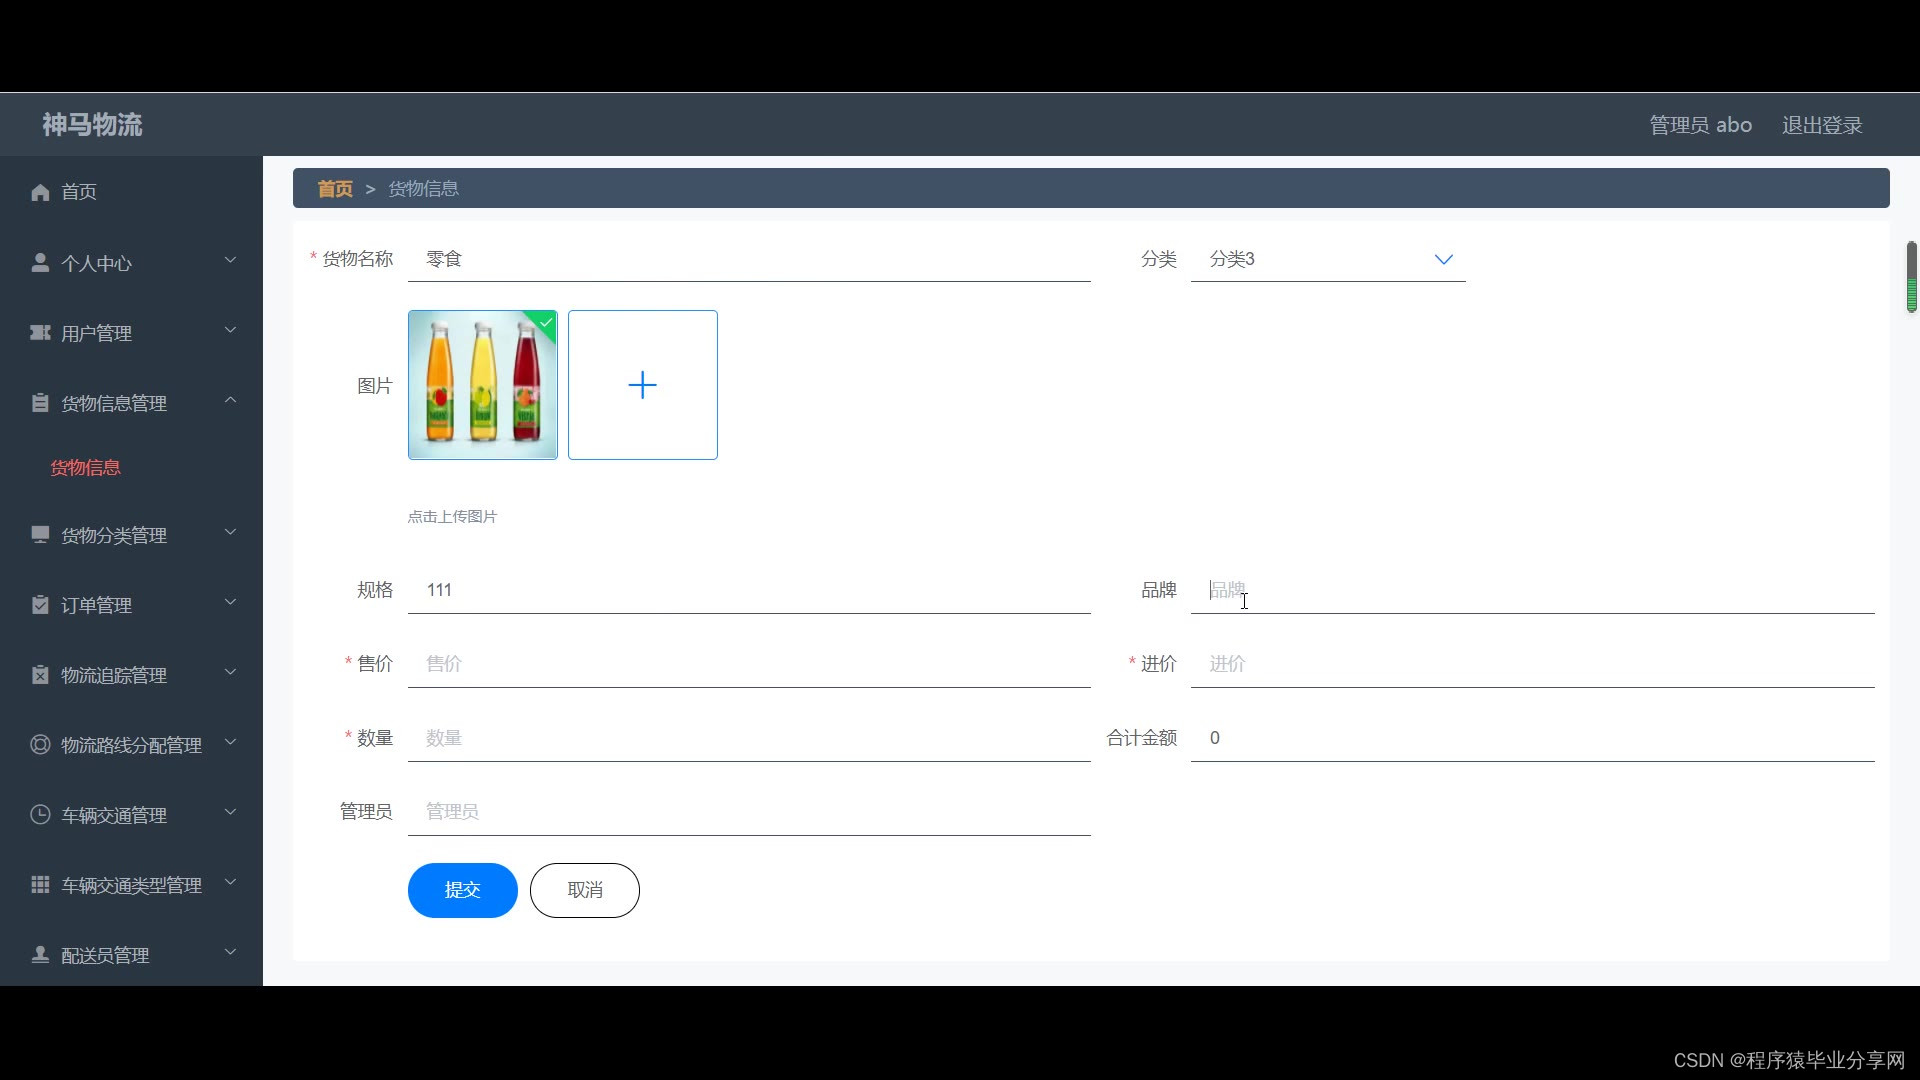Click the 售价 input field
This screenshot has width=1920, height=1080.
(748, 664)
